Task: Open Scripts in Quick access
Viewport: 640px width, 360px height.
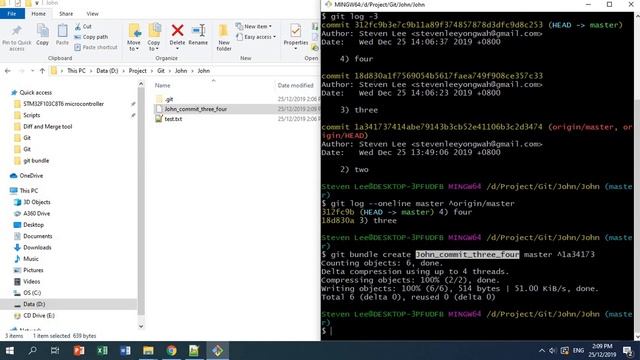Action: 31,115
